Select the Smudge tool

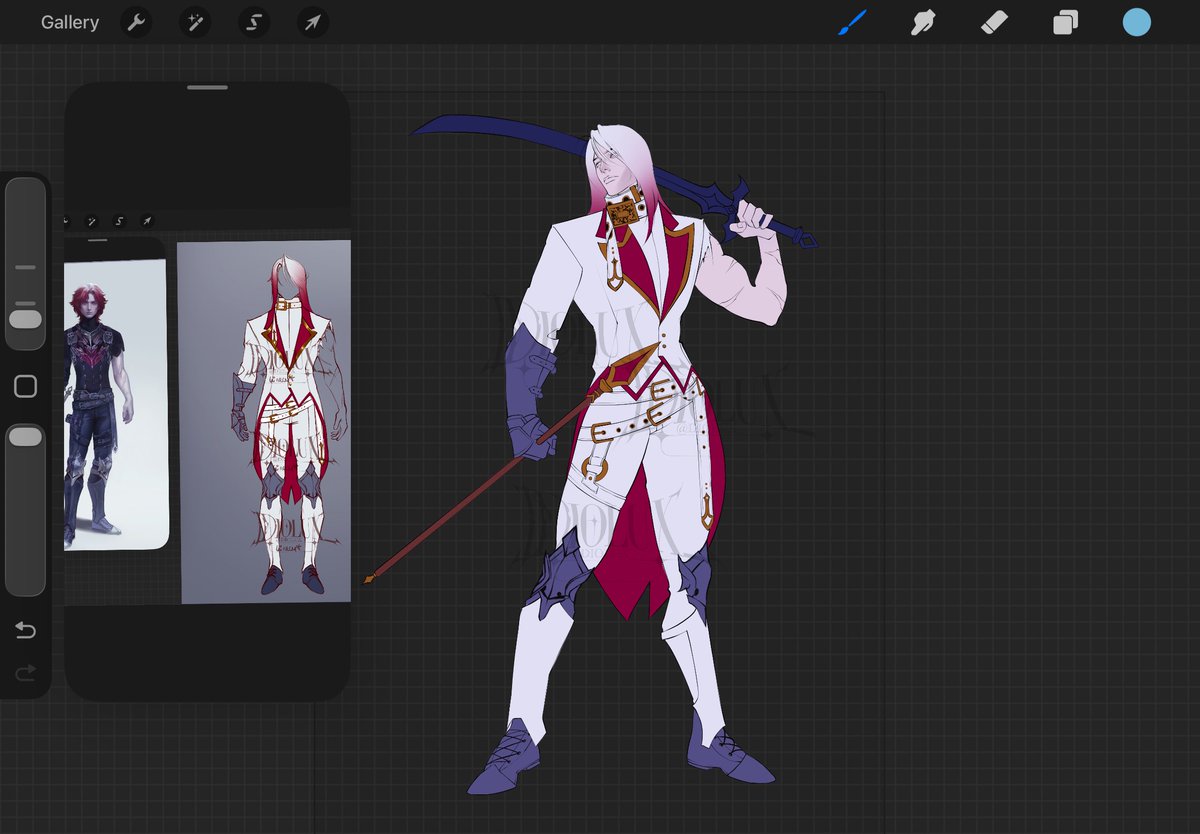click(922, 22)
